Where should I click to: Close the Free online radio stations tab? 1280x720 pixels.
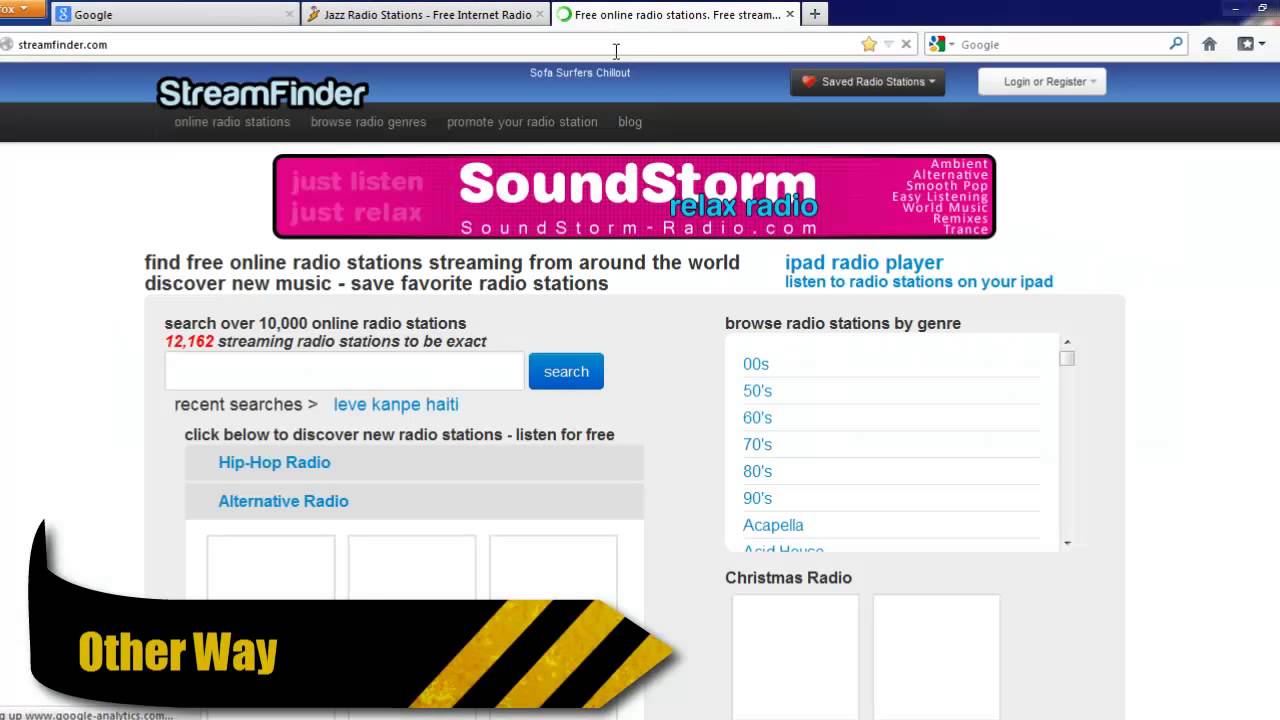point(790,14)
